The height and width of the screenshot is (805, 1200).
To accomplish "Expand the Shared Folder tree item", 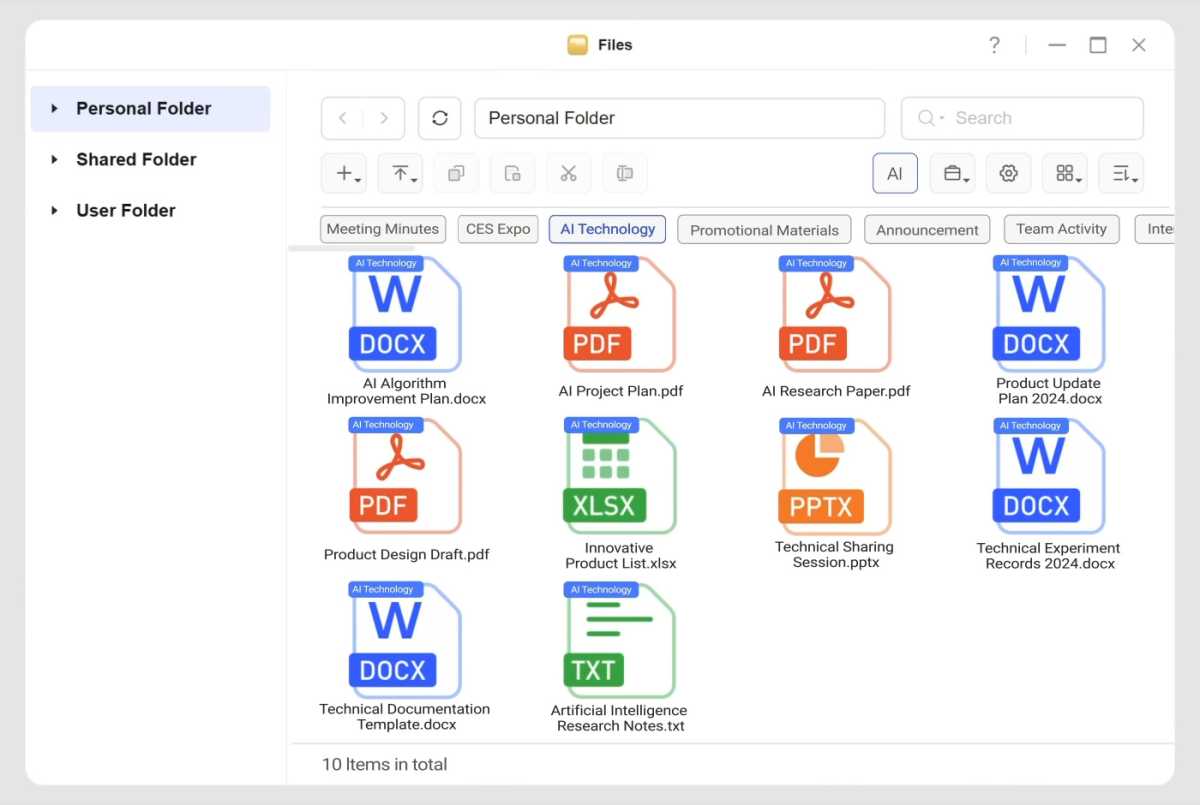I will click(x=55, y=160).
